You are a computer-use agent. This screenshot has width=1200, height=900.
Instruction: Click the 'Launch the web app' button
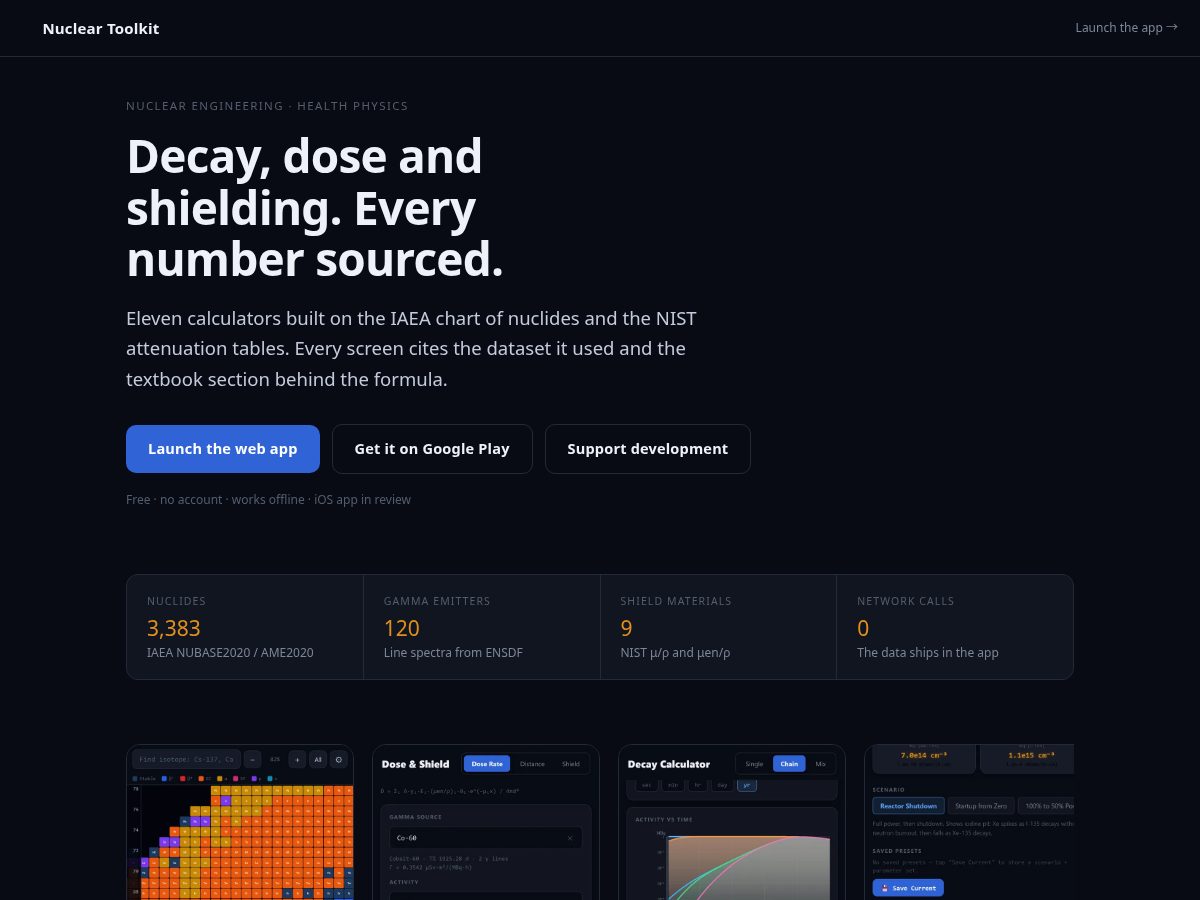(223, 449)
